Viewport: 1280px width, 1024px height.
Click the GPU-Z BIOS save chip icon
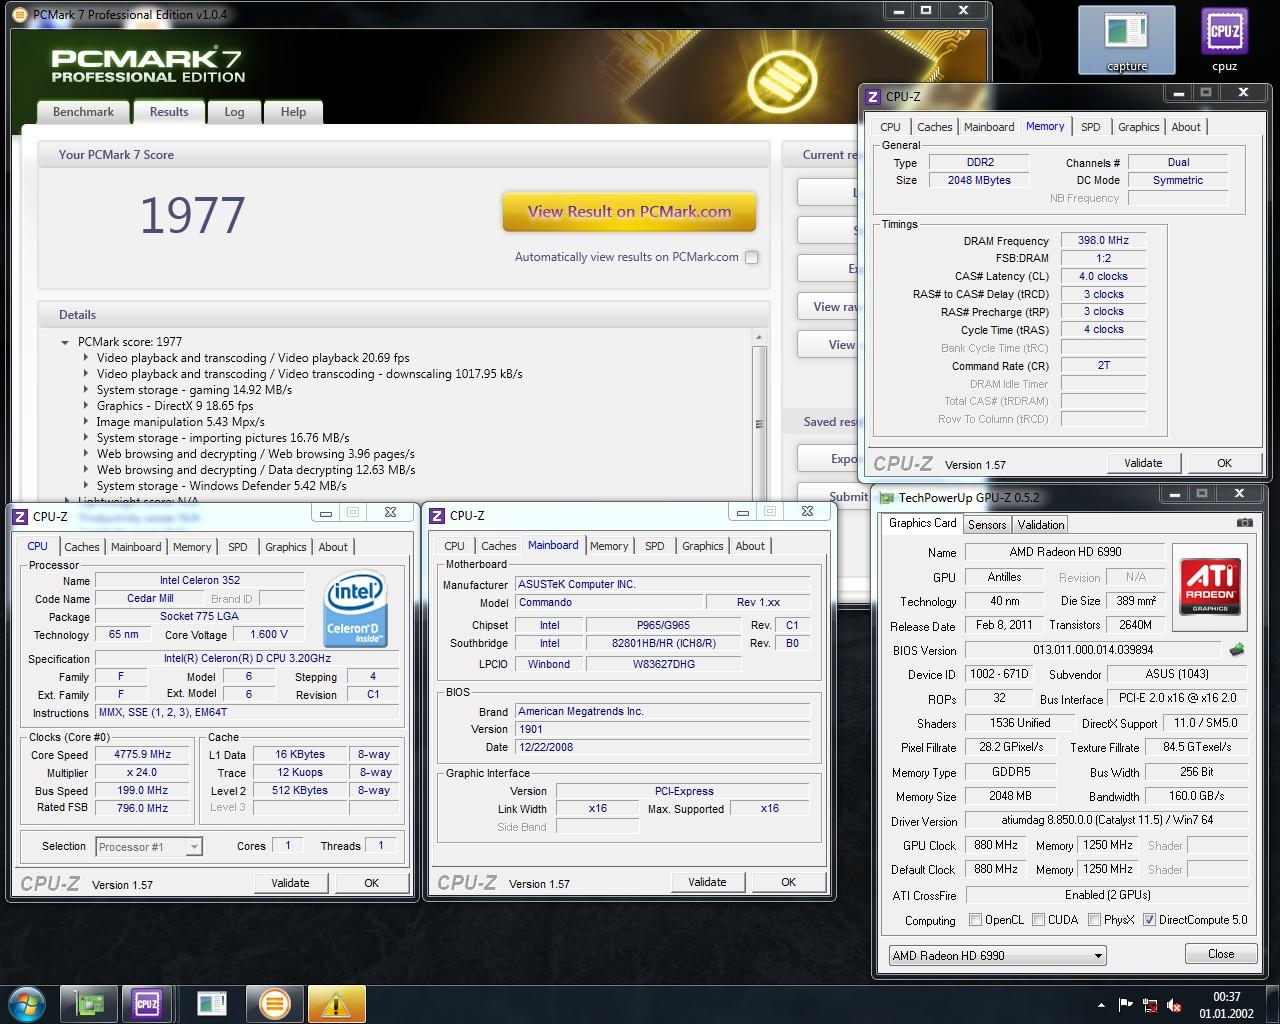[1238, 650]
